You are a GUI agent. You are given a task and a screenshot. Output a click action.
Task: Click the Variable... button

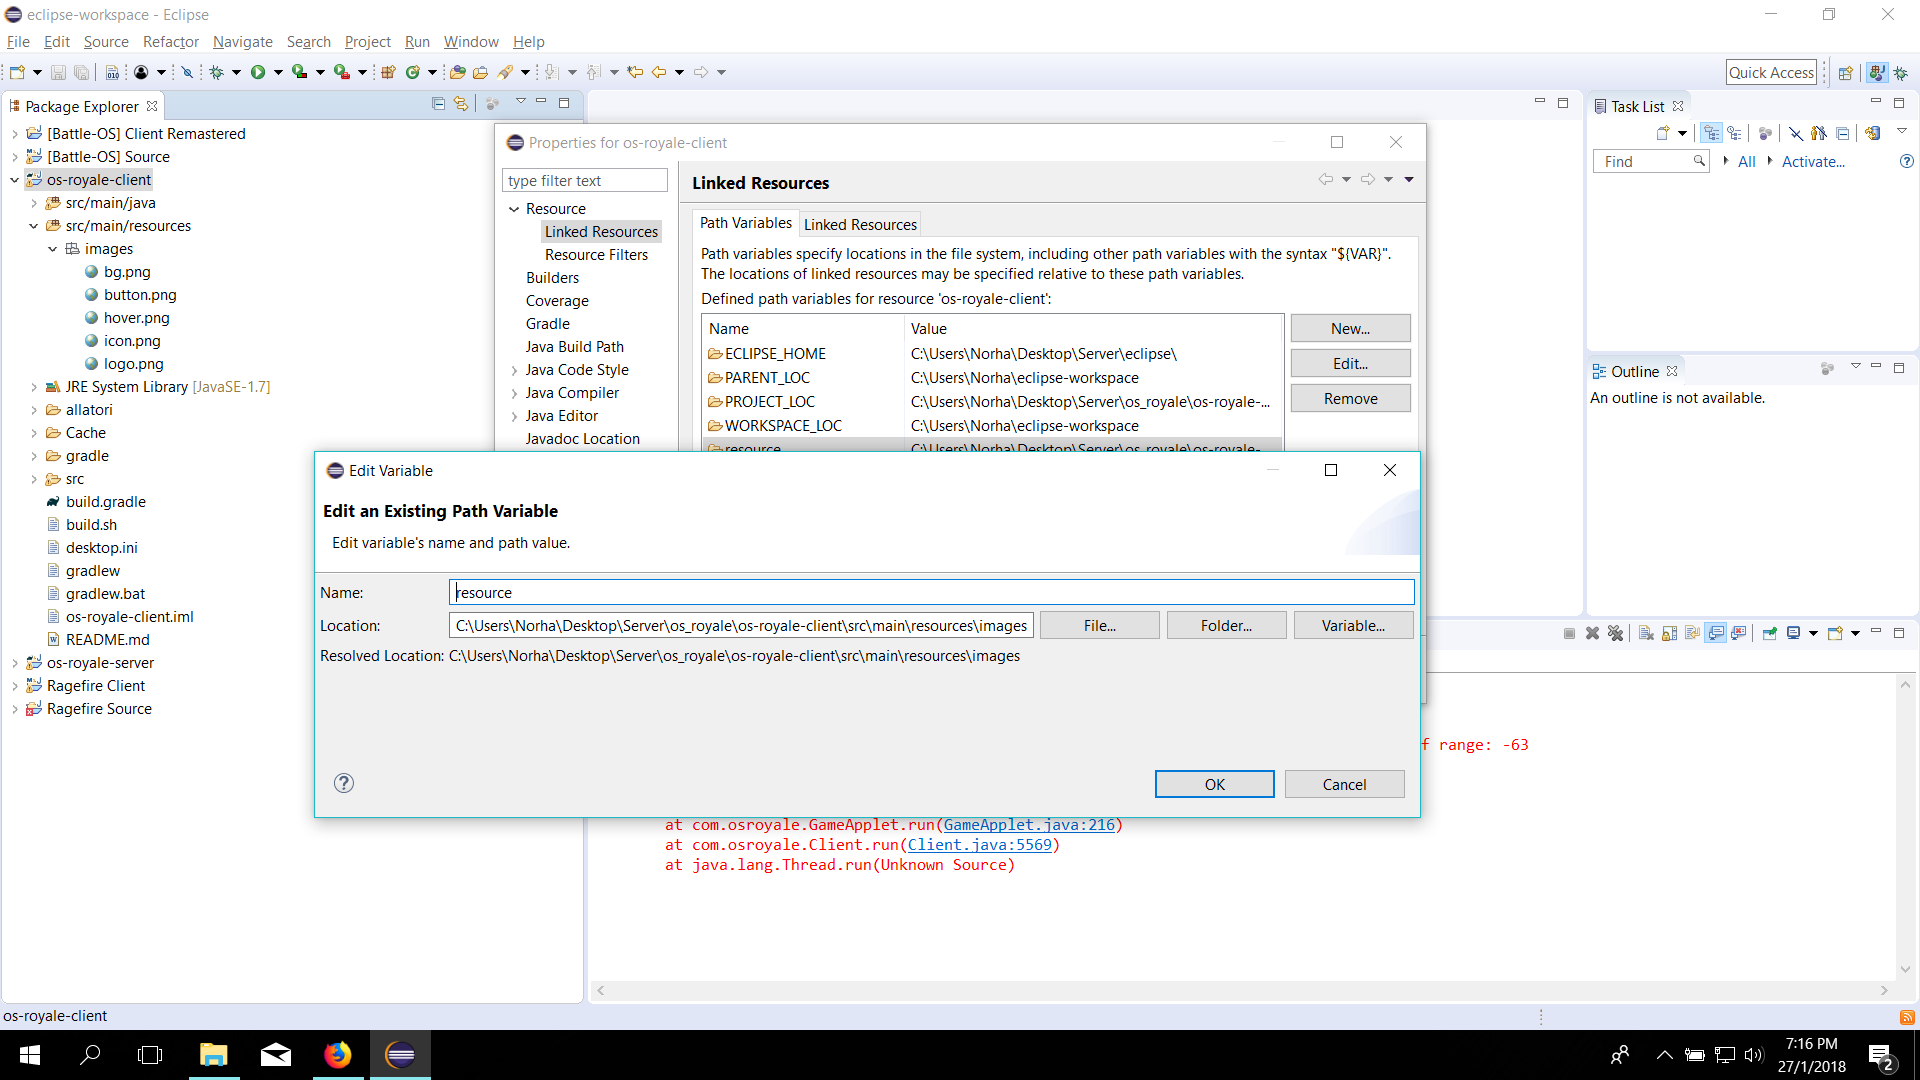coord(1353,625)
